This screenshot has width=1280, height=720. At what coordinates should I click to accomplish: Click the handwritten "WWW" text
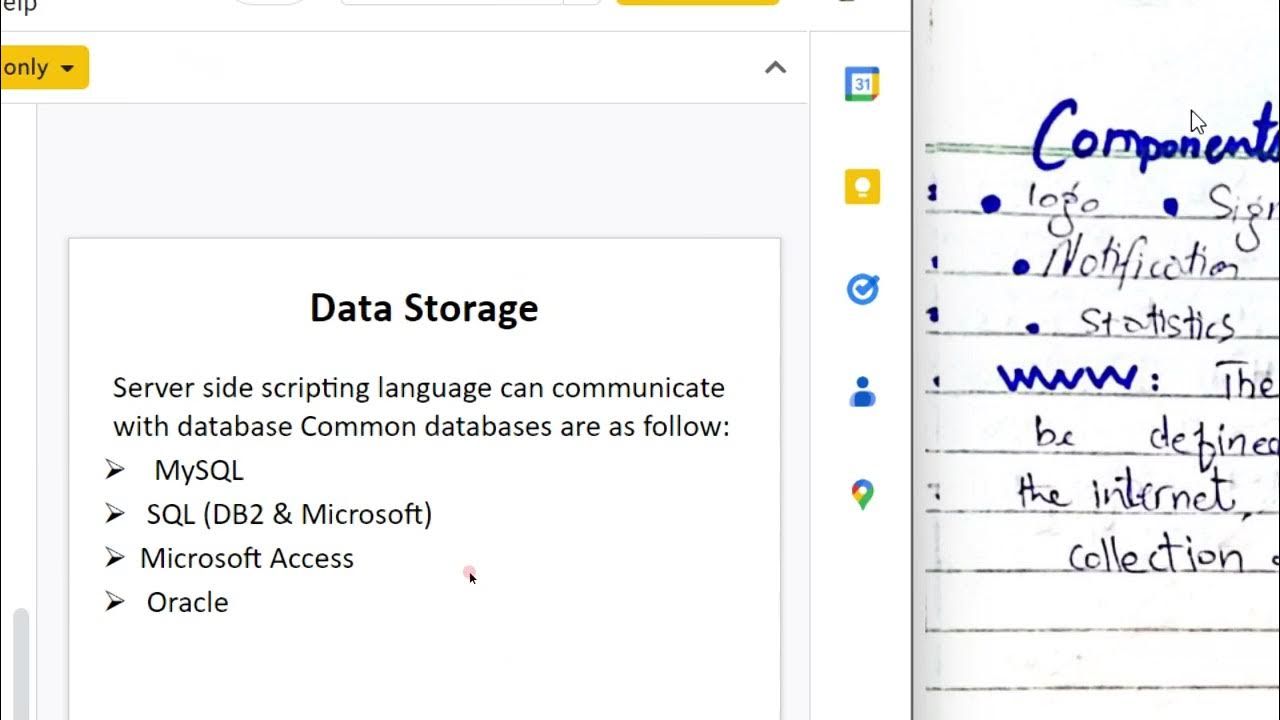click(1066, 378)
